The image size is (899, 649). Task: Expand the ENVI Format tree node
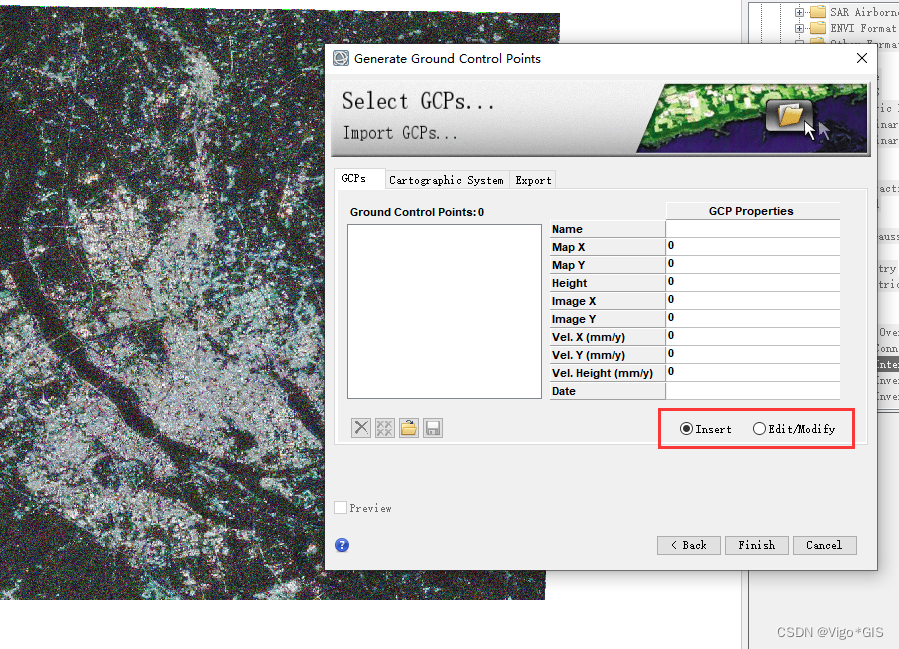[x=799, y=28]
